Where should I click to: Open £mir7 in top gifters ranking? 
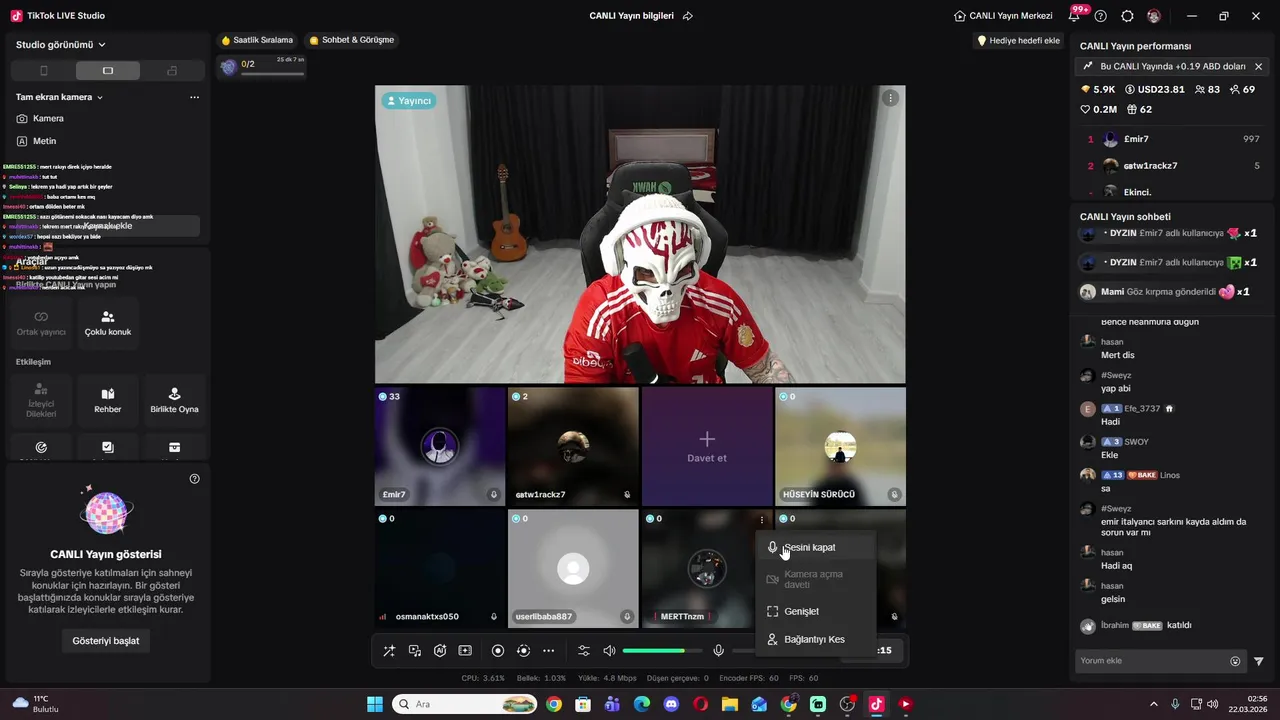[x=1173, y=139]
